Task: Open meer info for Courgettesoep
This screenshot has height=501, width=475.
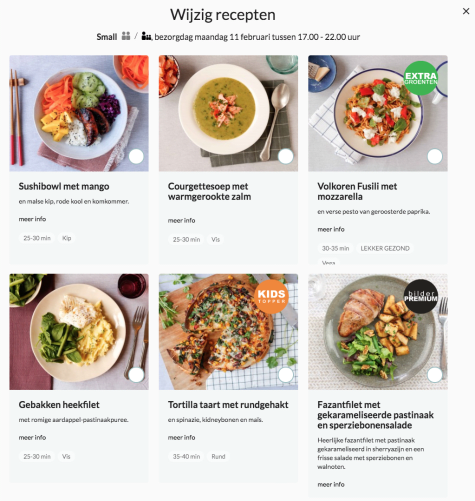Action: pos(182,220)
